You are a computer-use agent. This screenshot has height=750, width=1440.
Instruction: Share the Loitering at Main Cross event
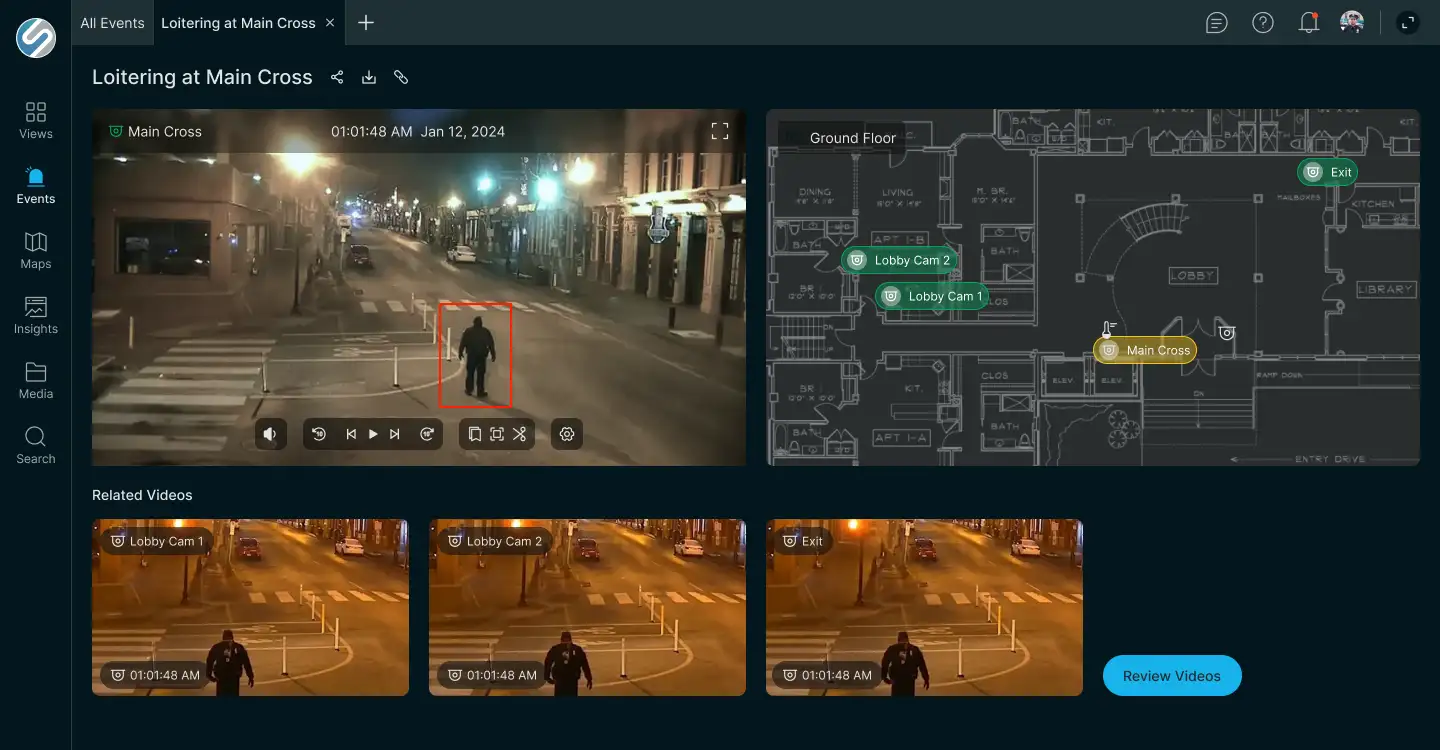point(337,77)
